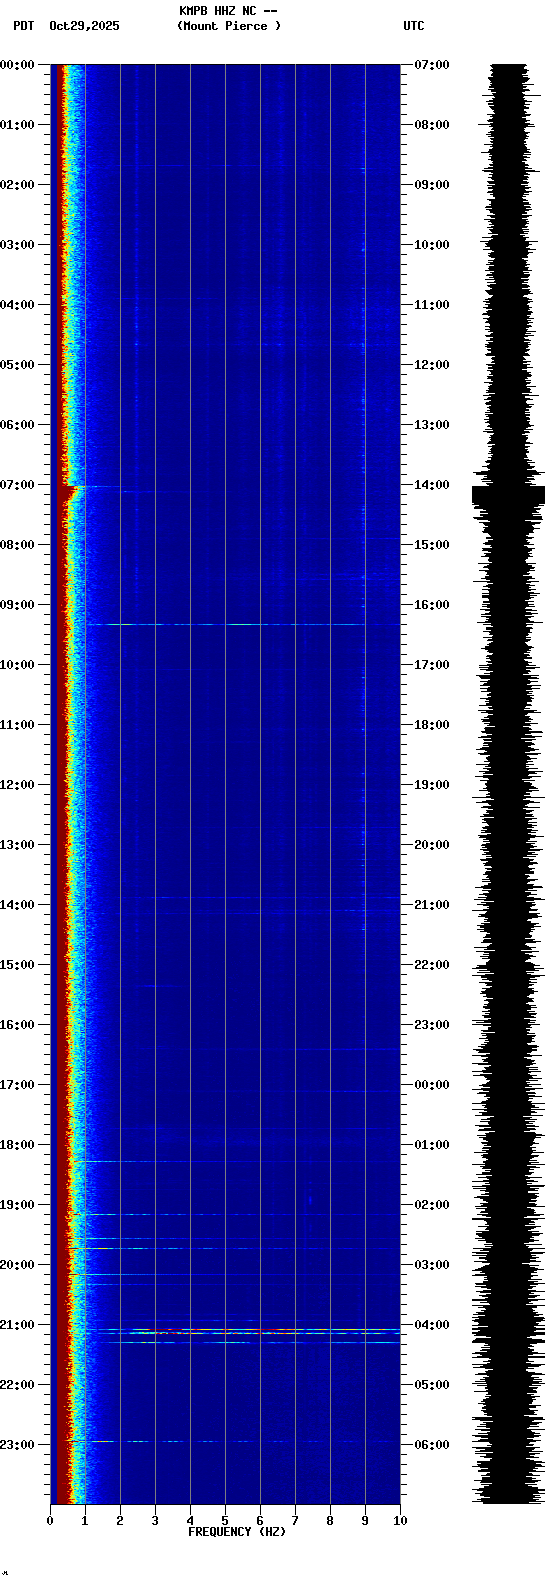The image size is (552, 1584).
Task: Click the date "Oct29,2025"
Action: point(84,26)
